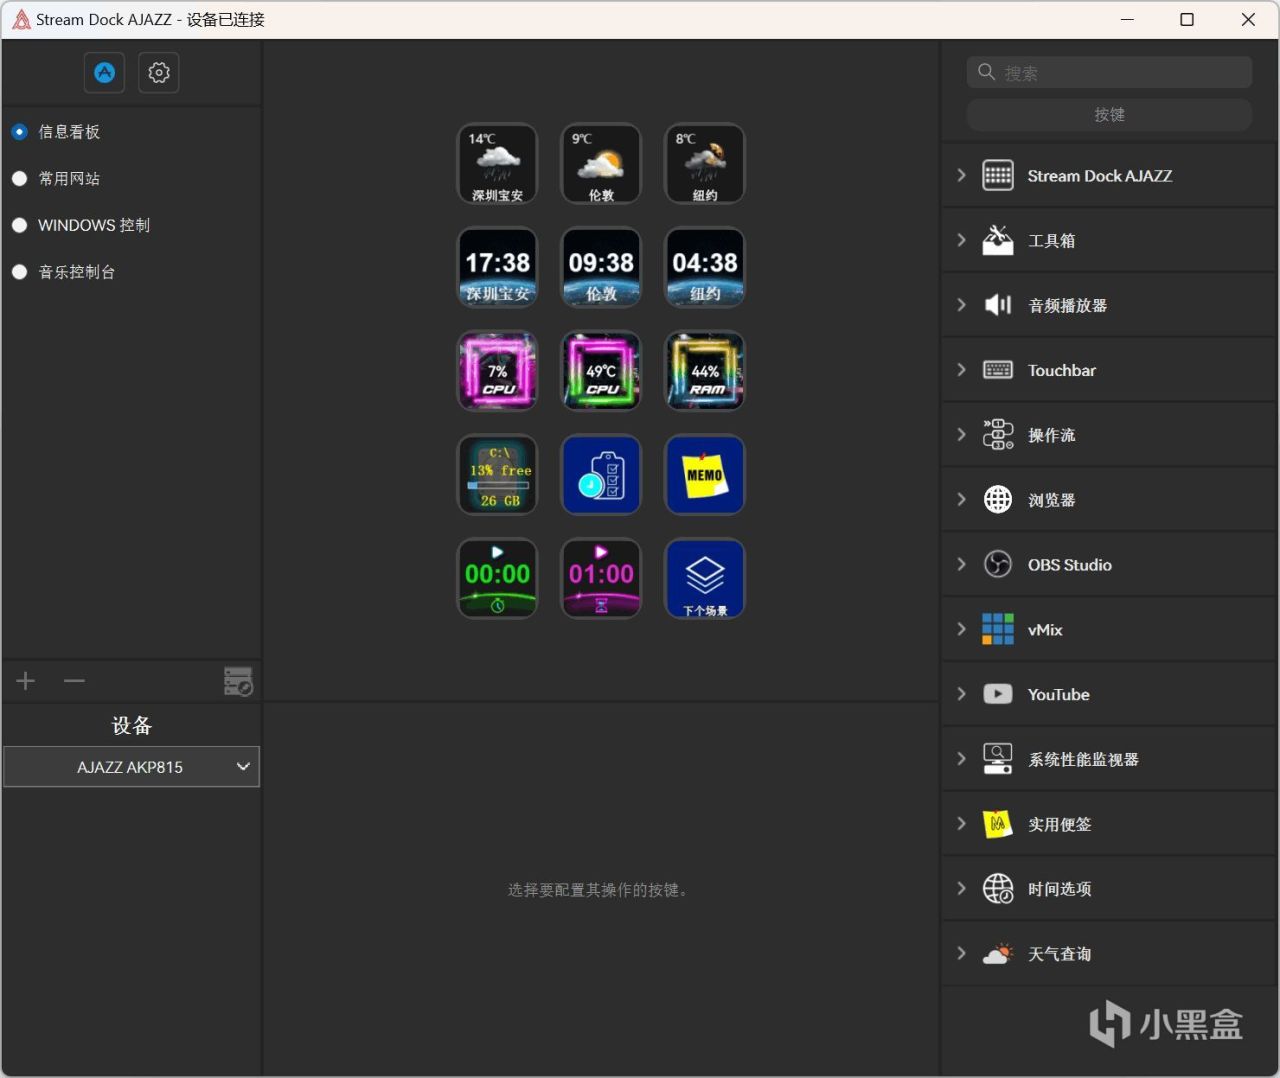1280x1078 pixels.
Task: Click the 时间选项 globe clock icon
Action: [x=998, y=888]
